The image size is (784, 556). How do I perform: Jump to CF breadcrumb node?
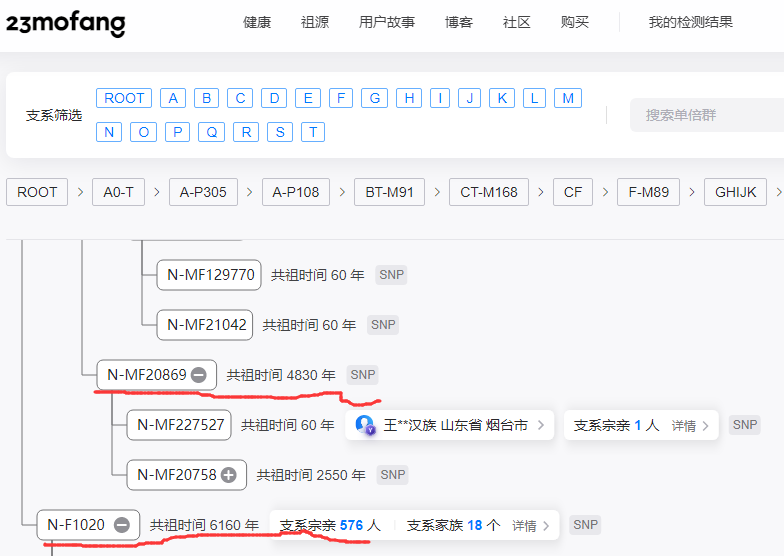coord(573,192)
